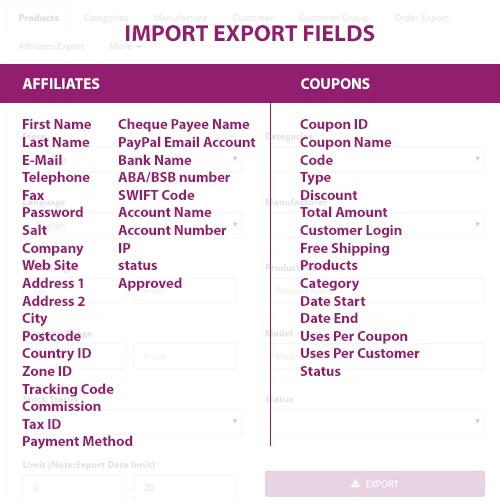The height and width of the screenshot is (500, 500).
Task: Switch to Affiliates Export tab
Action: 51,46
